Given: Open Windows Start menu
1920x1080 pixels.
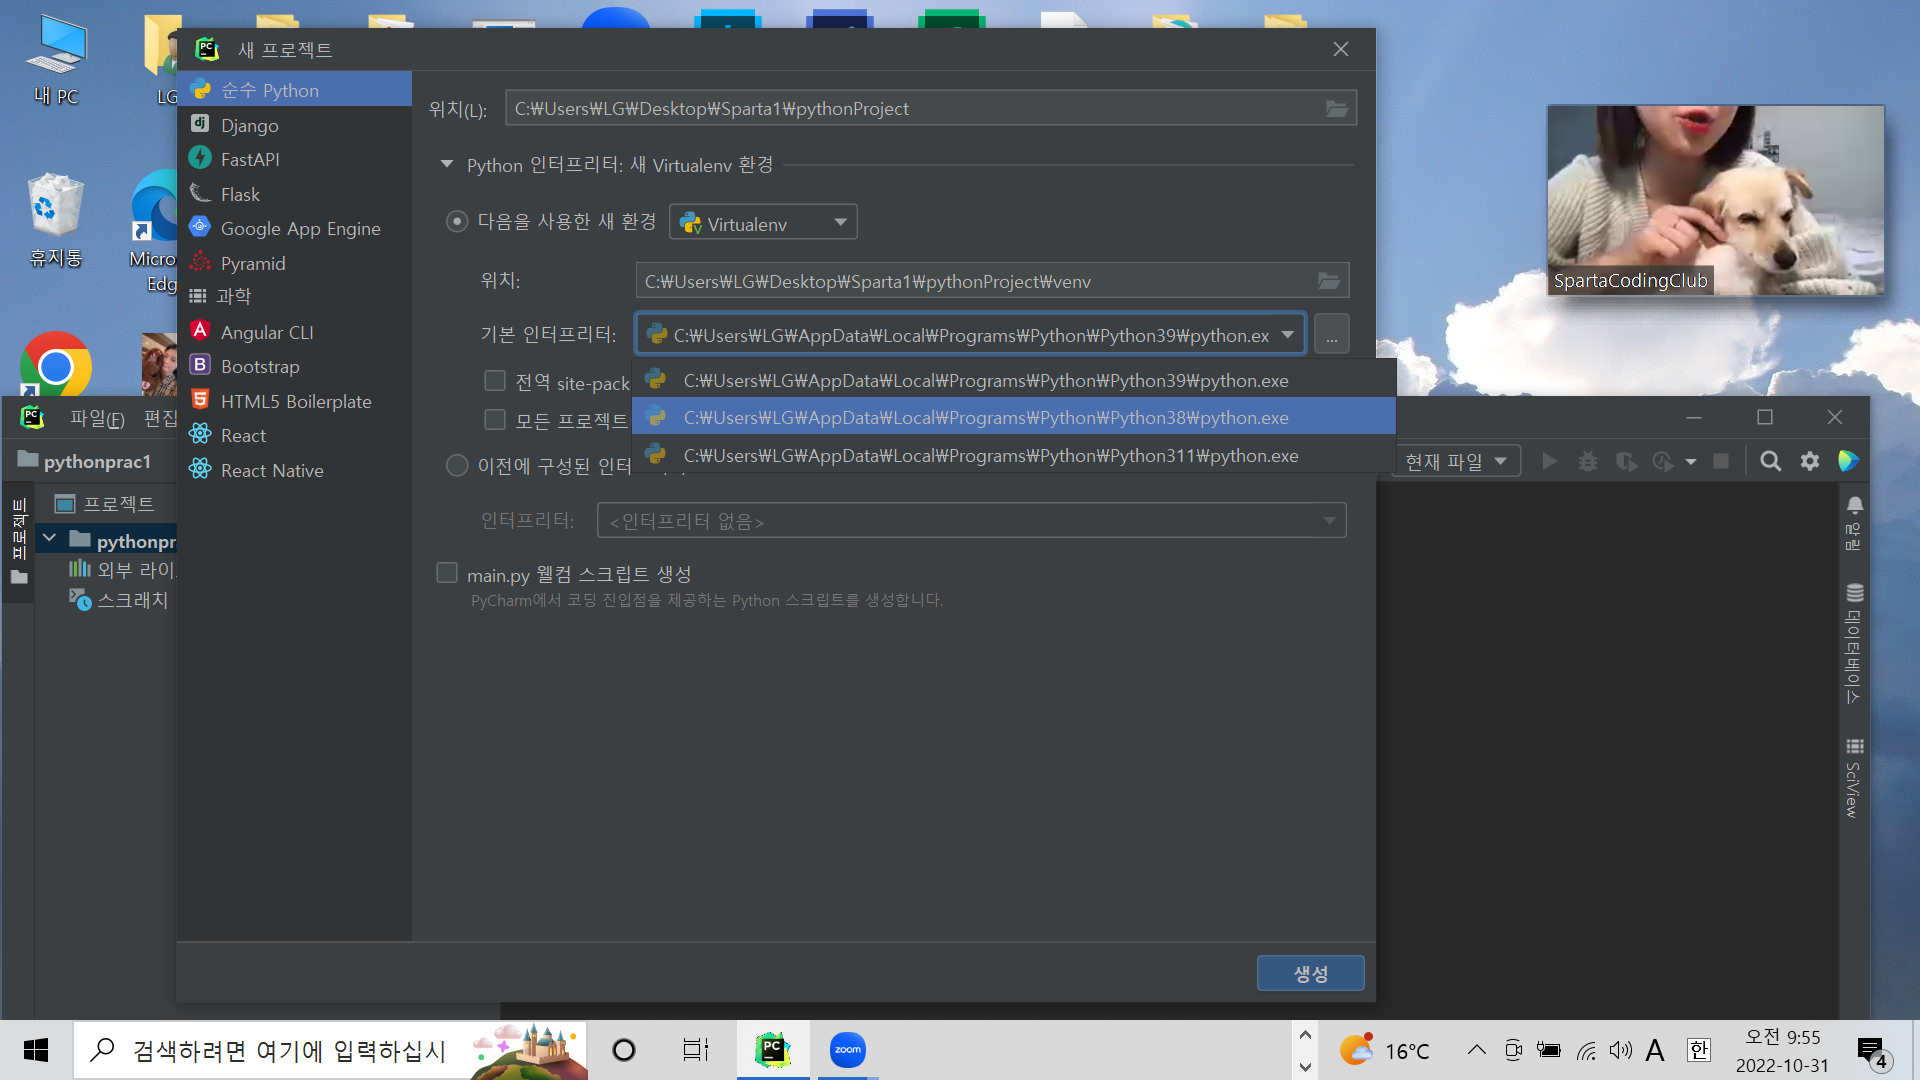Looking at the screenshot, I should coord(36,1050).
